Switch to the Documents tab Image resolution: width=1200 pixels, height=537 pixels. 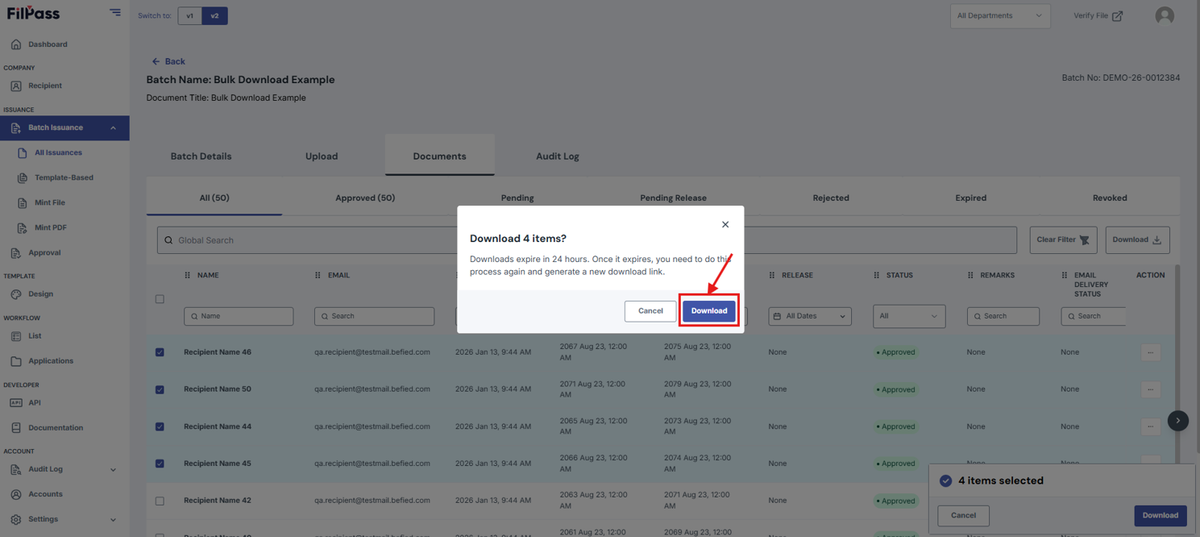click(440, 156)
